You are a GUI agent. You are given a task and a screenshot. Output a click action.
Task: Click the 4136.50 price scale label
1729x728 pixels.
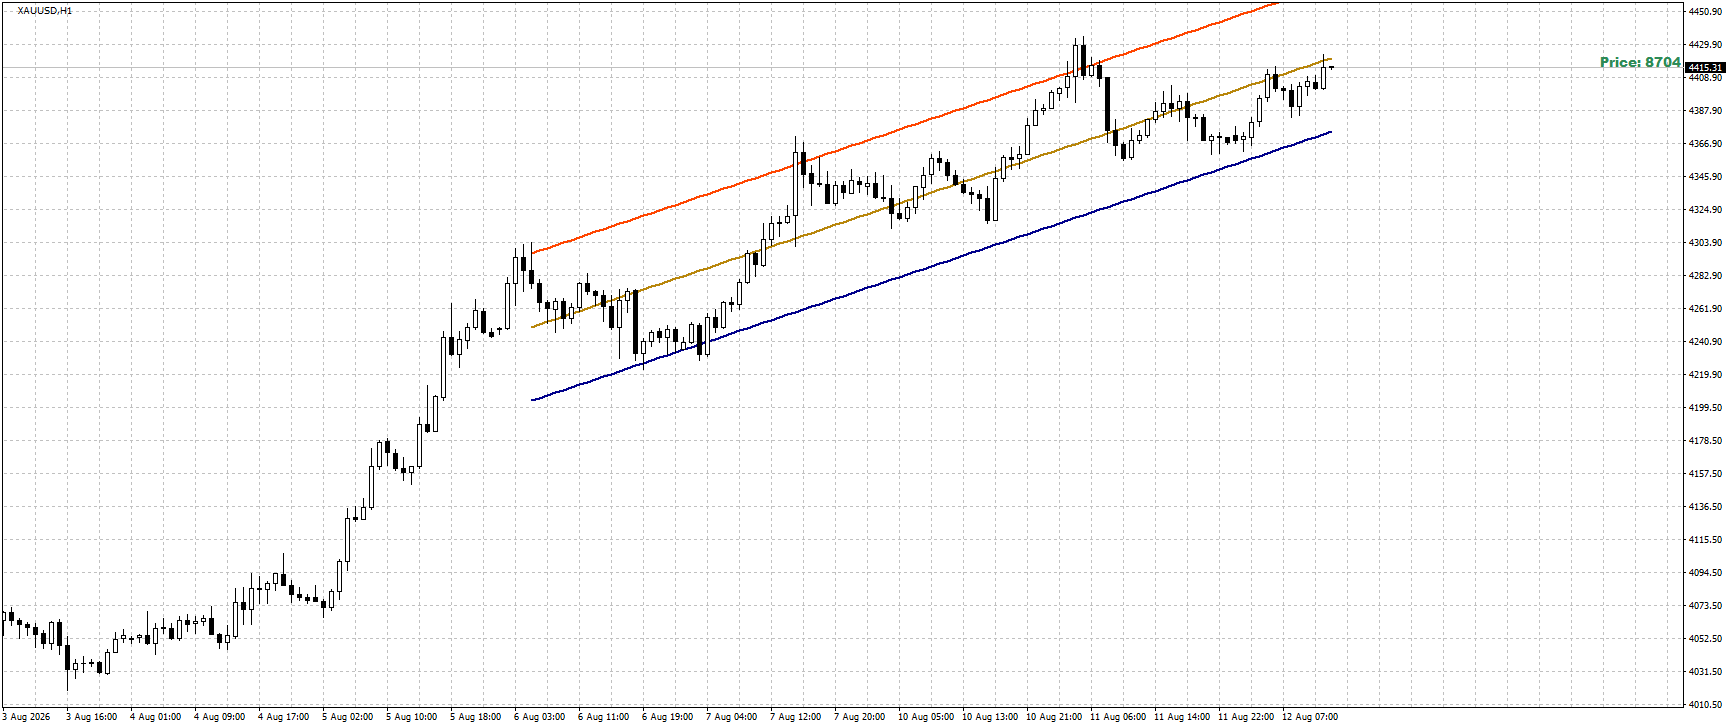(1705, 507)
